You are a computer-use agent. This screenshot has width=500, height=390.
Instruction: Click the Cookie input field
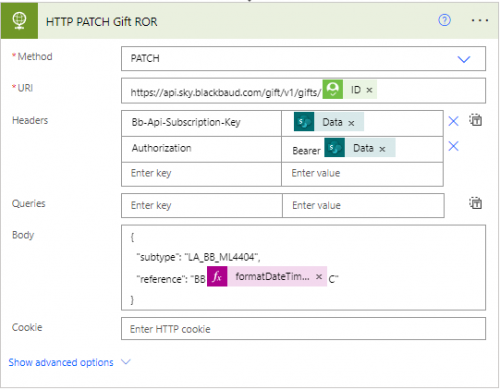point(303,329)
